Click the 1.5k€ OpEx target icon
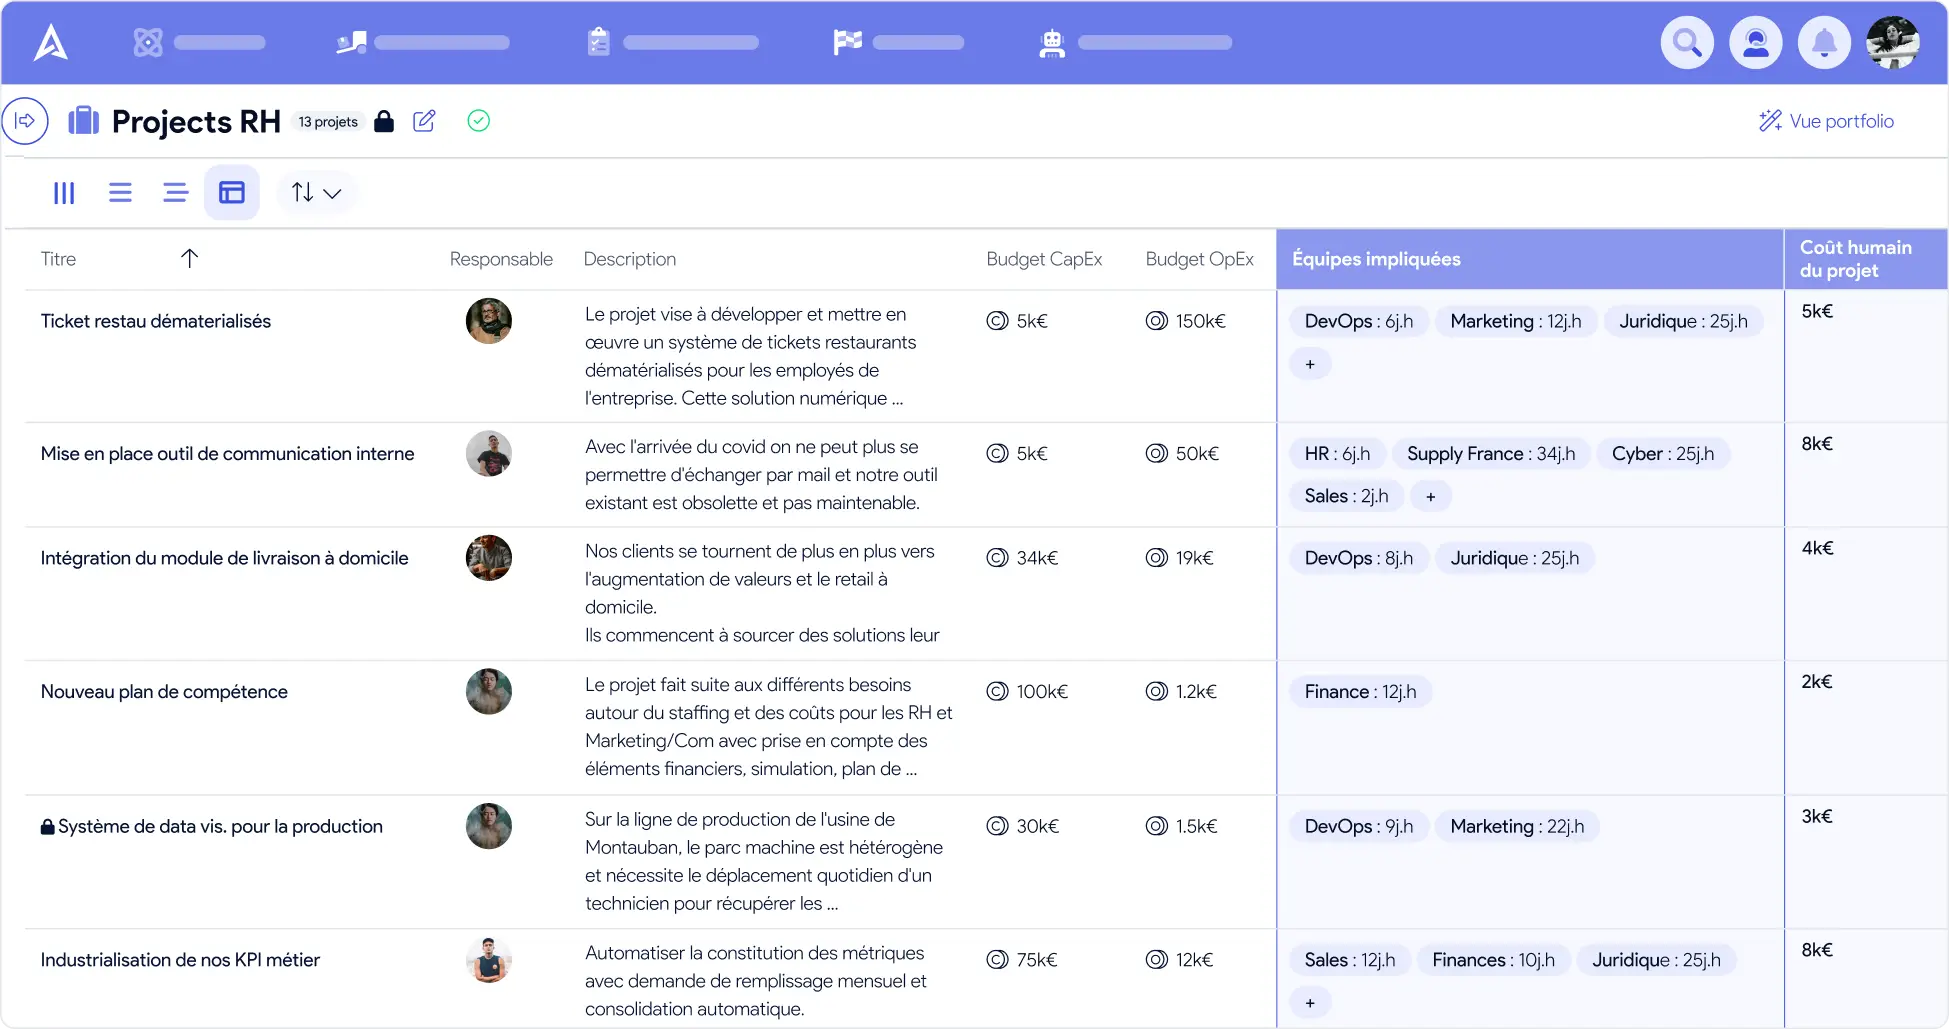The image size is (1949, 1029). pyautogui.click(x=1156, y=826)
